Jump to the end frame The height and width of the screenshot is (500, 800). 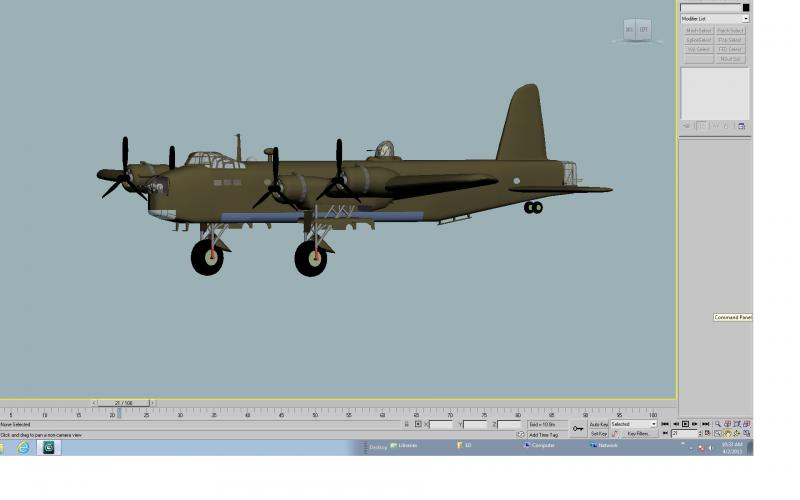[x=706, y=424]
